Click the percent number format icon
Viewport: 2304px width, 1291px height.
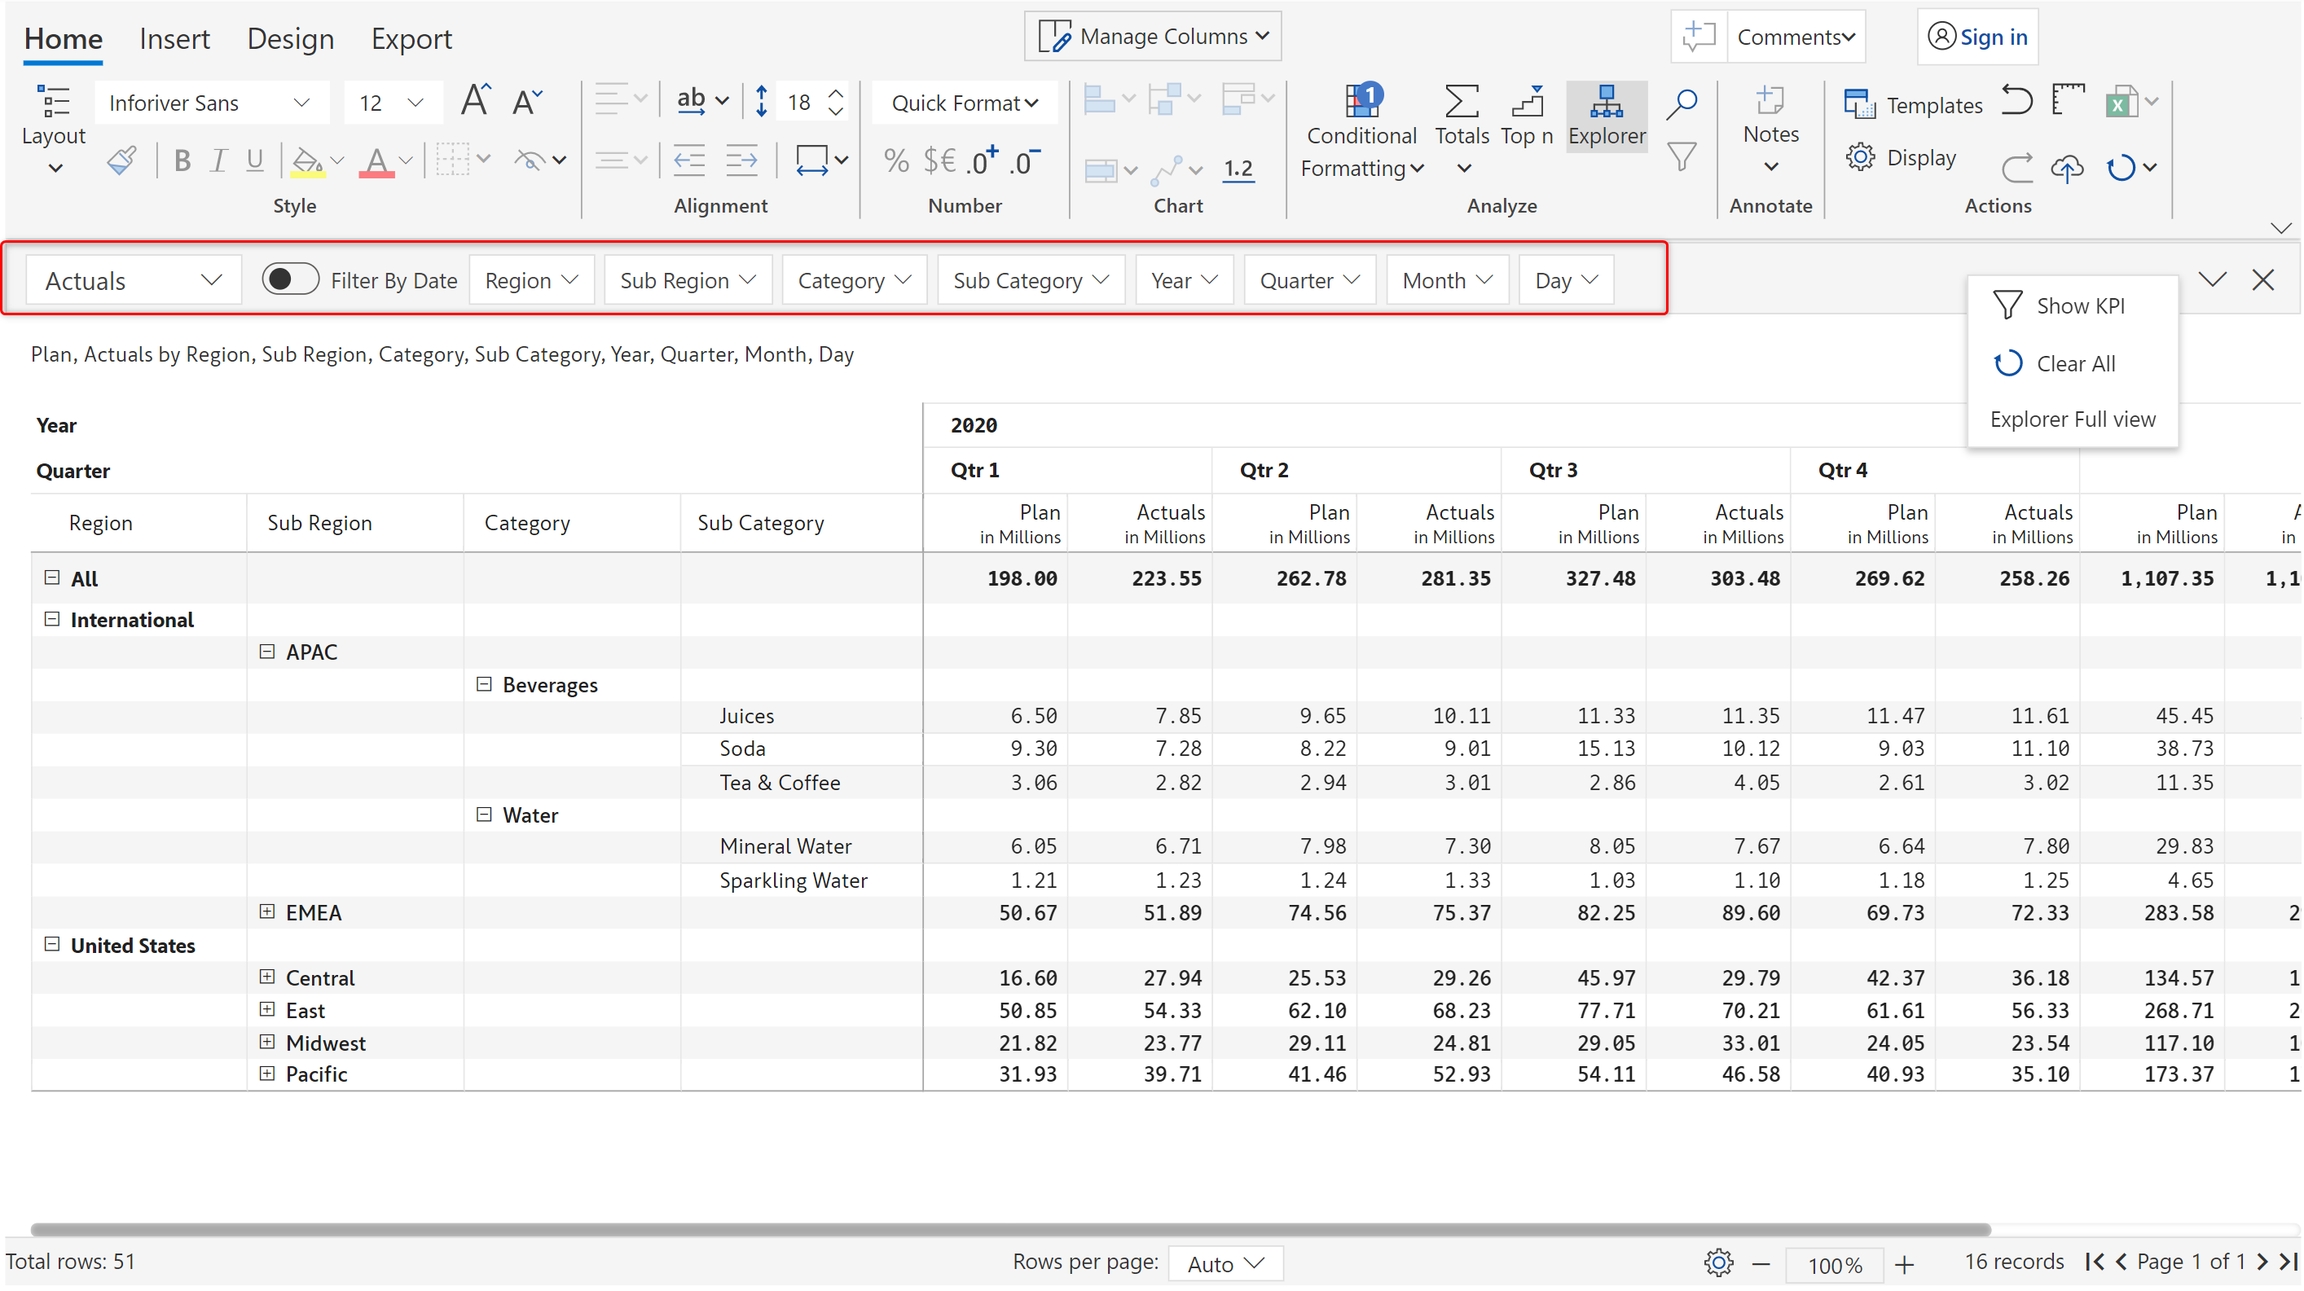tap(896, 160)
